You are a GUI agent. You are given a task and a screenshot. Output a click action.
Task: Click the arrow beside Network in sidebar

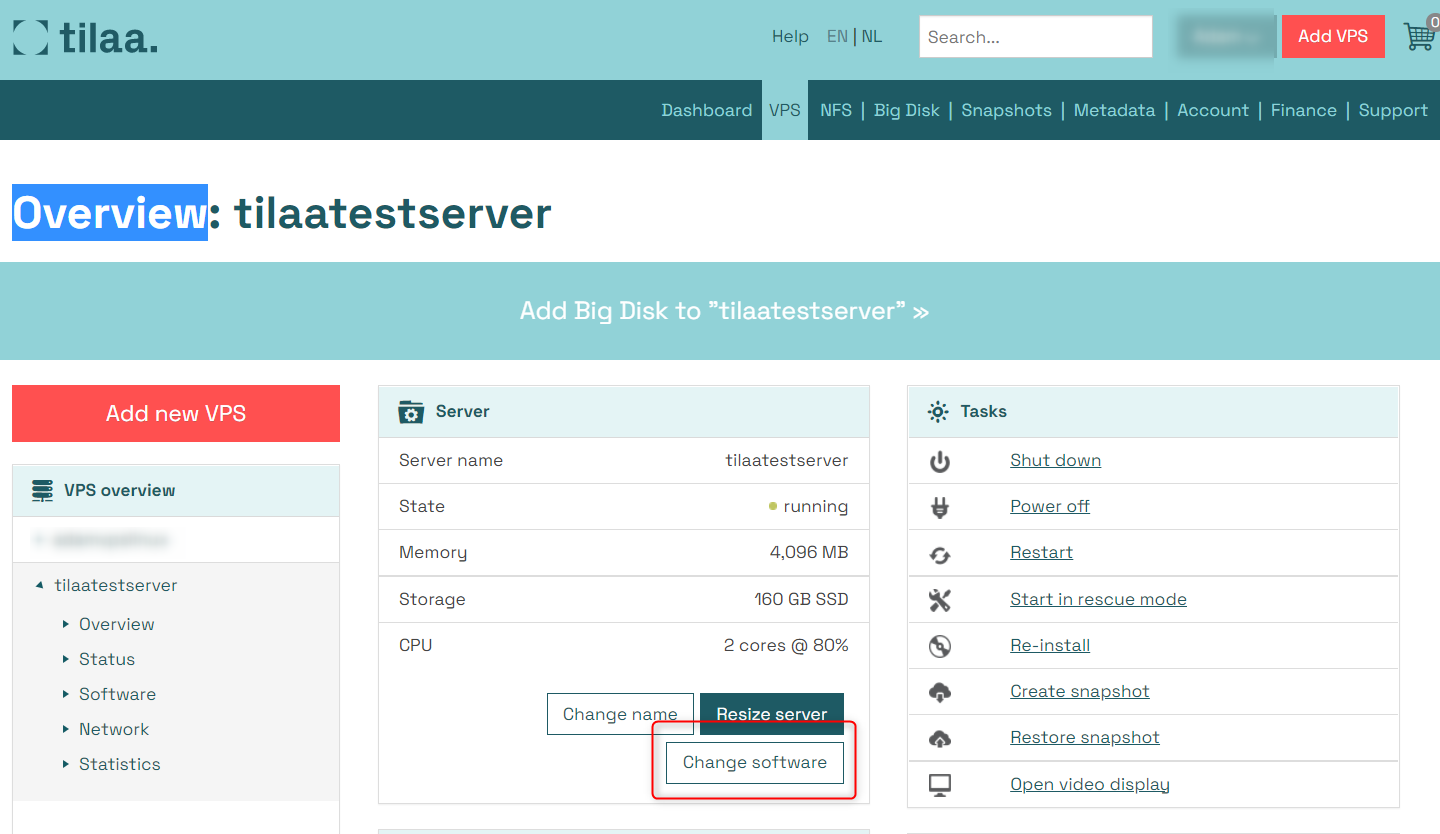[66, 729]
